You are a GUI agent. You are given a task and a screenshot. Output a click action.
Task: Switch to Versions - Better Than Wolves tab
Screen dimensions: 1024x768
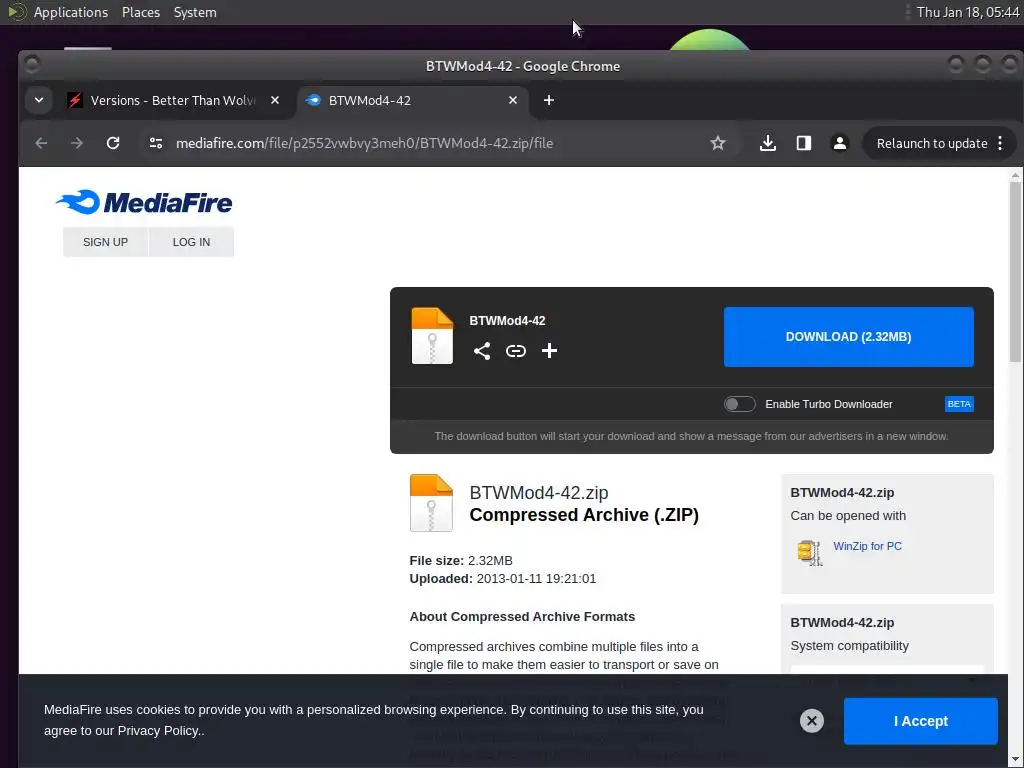pos(174,100)
